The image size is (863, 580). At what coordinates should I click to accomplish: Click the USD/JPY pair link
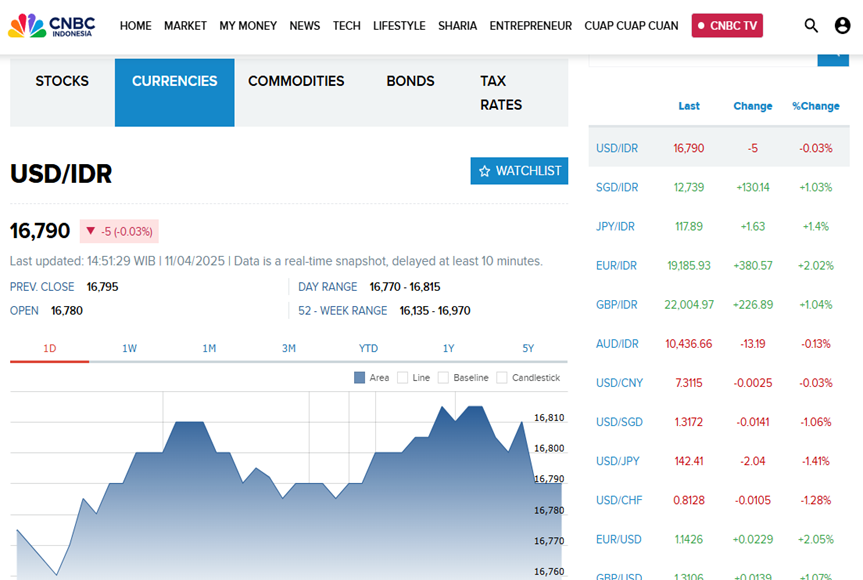[617, 461]
